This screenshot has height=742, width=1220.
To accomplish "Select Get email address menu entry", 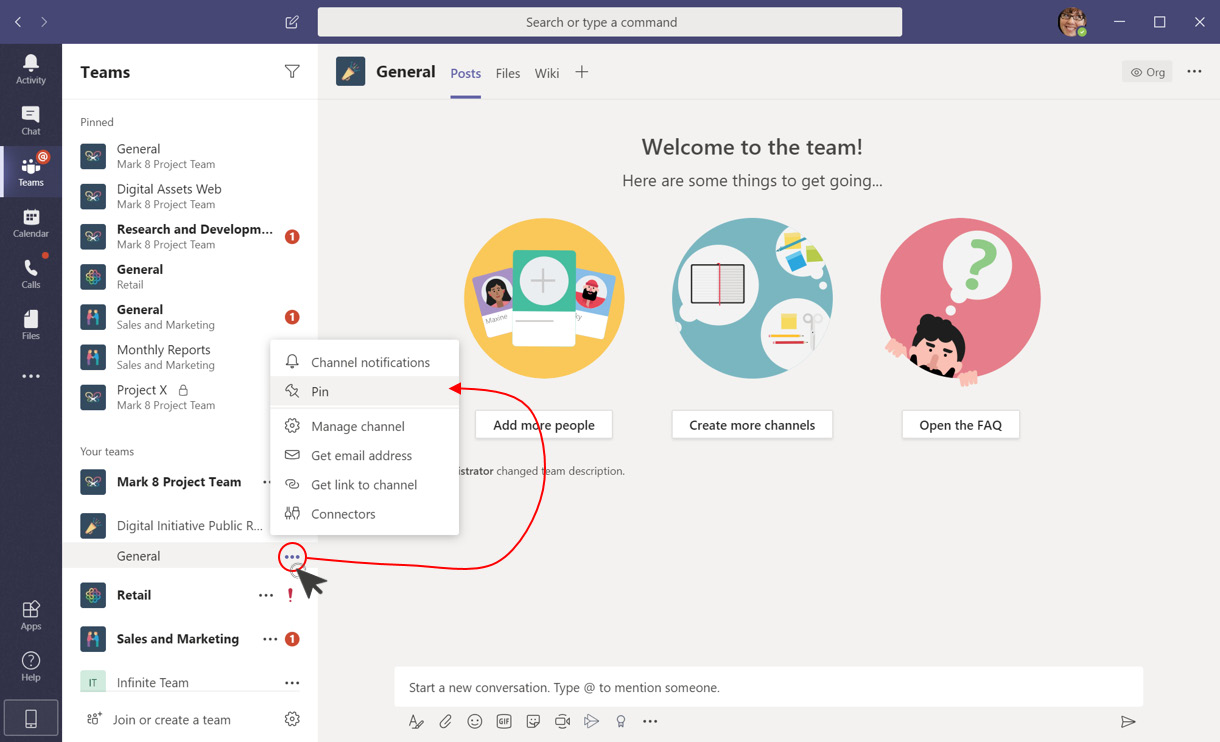I will click(364, 455).
